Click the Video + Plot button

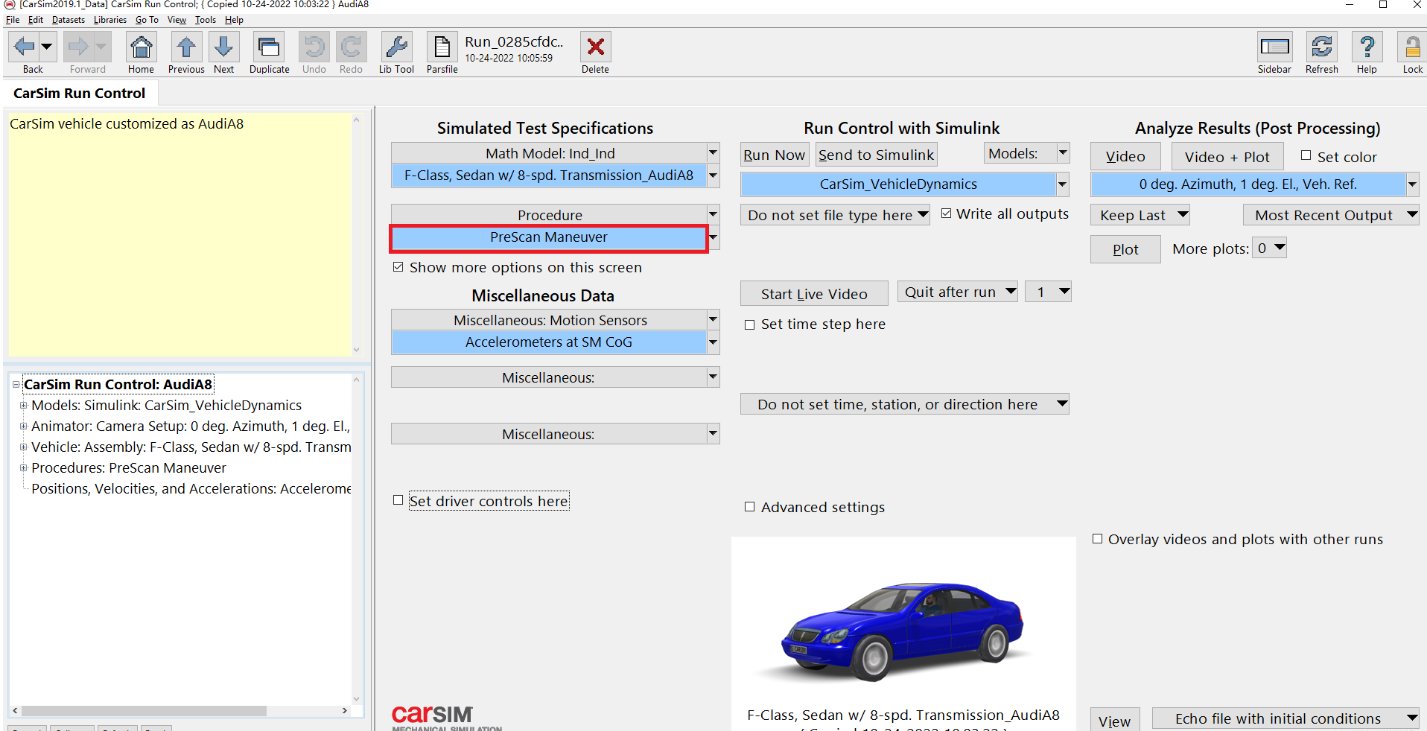coord(1227,157)
